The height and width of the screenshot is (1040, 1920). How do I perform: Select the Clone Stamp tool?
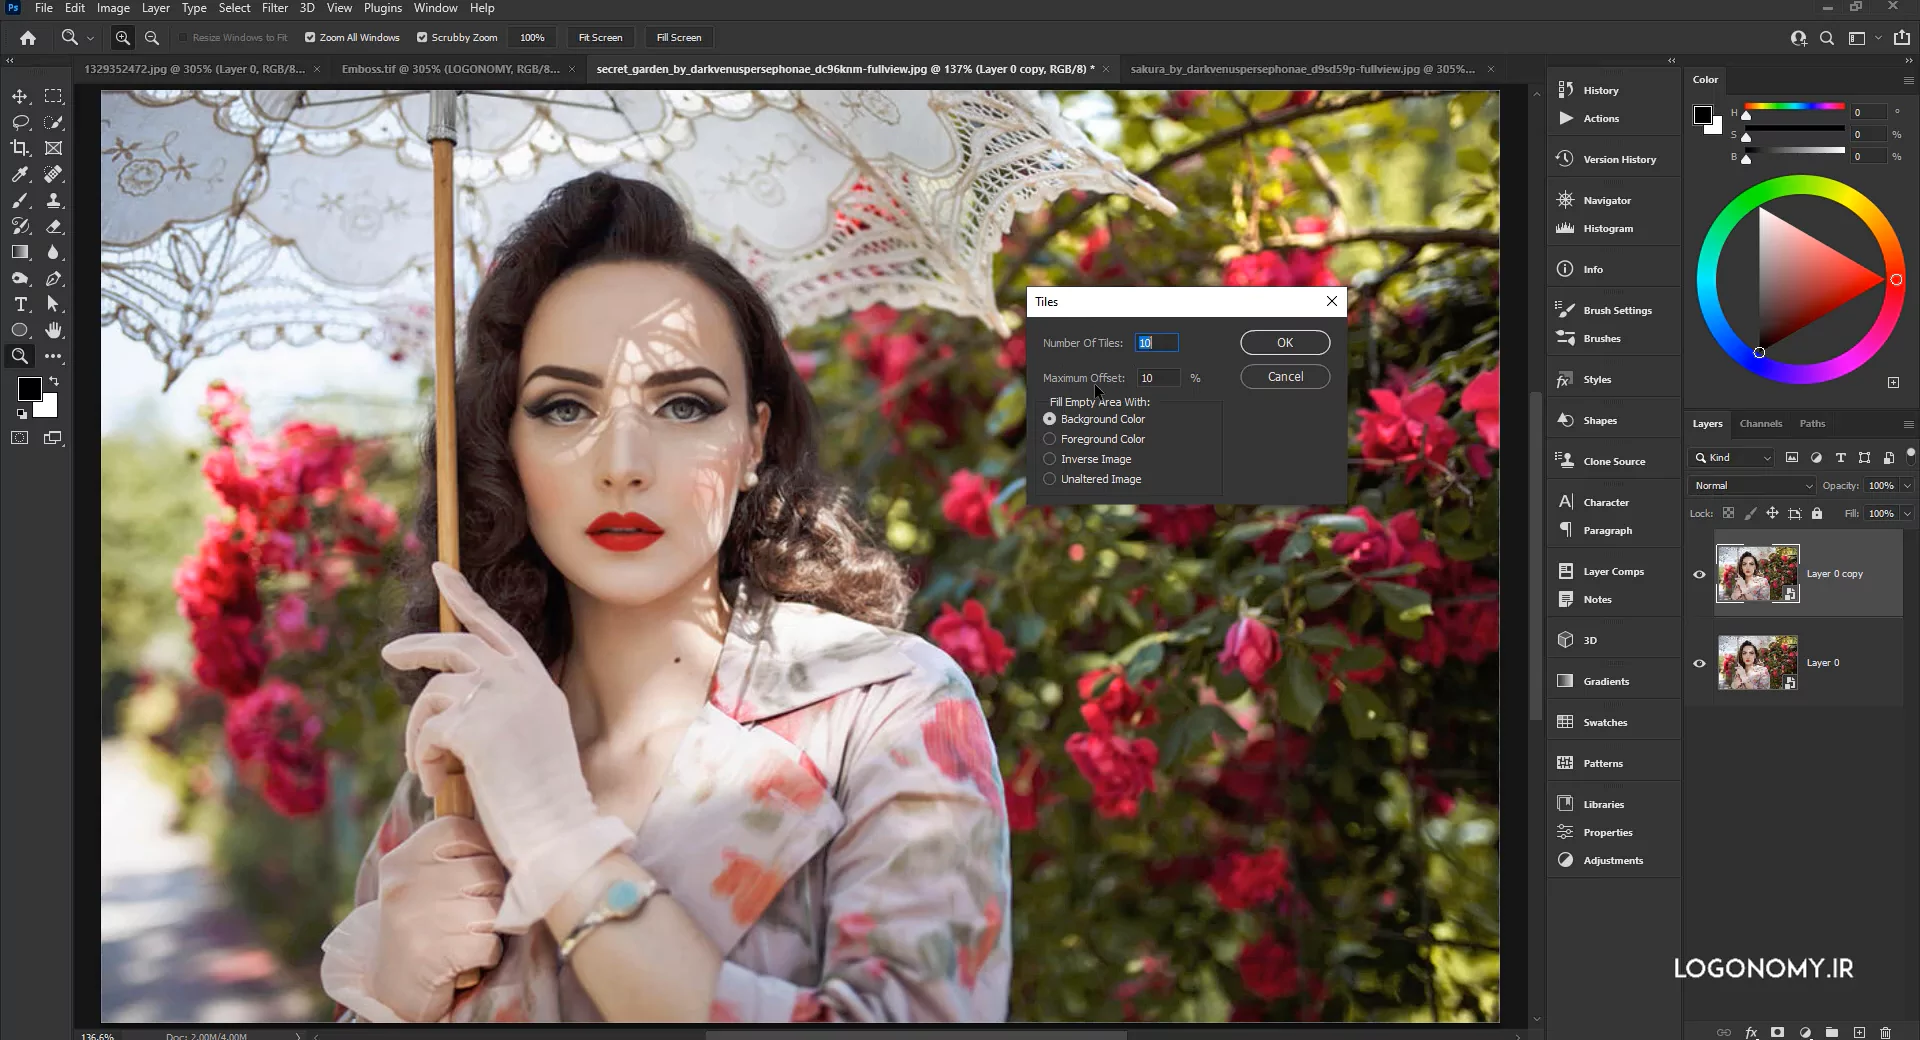click(x=54, y=200)
